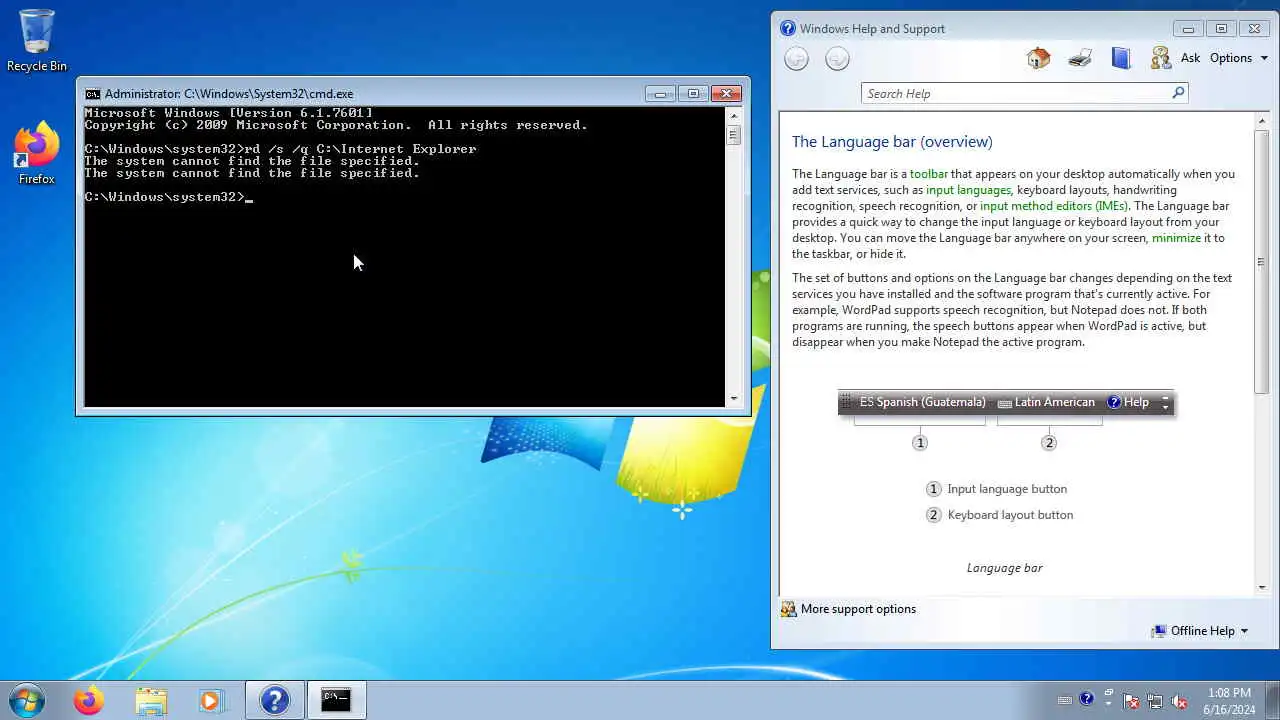Select the Firefox desktop shortcut
This screenshot has width=1280, height=720.
(37, 154)
